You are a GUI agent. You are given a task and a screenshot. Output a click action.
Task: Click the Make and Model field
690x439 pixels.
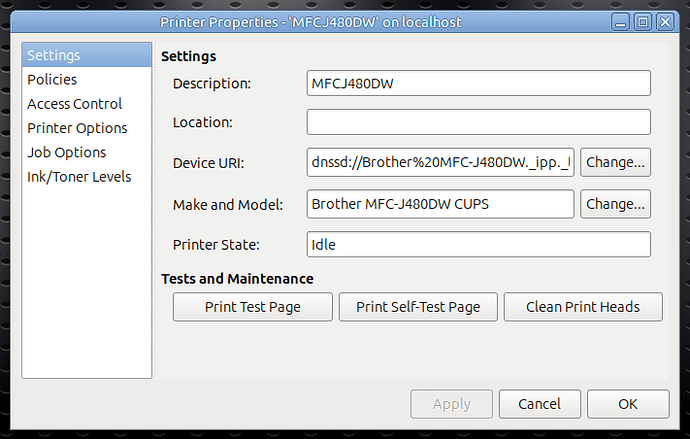440,204
